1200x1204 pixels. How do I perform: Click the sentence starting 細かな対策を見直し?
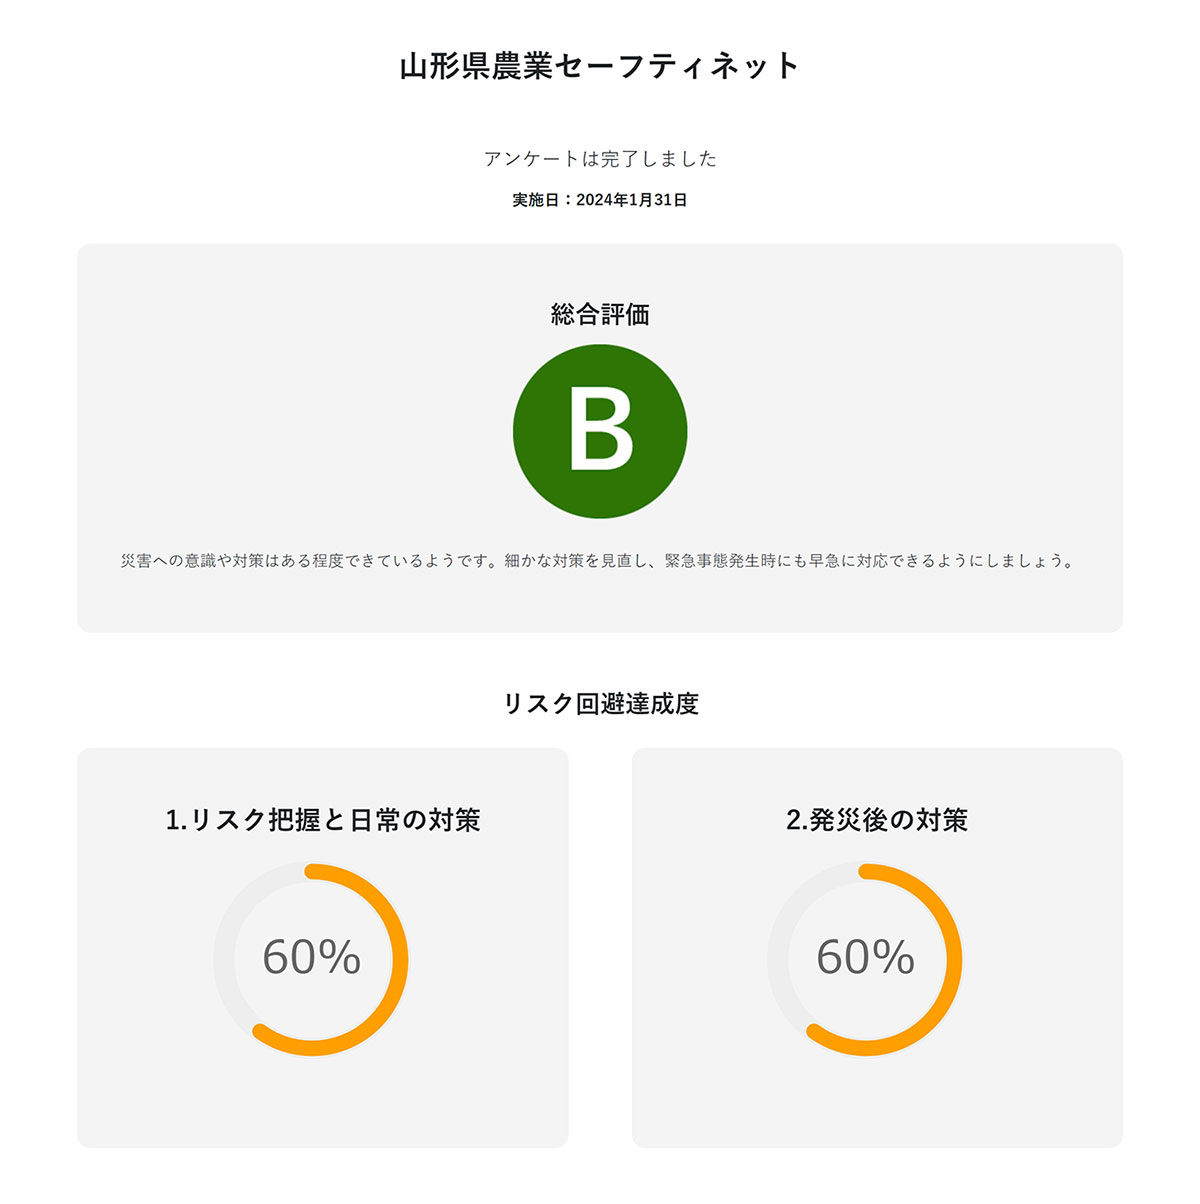click(x=790, y=561)
